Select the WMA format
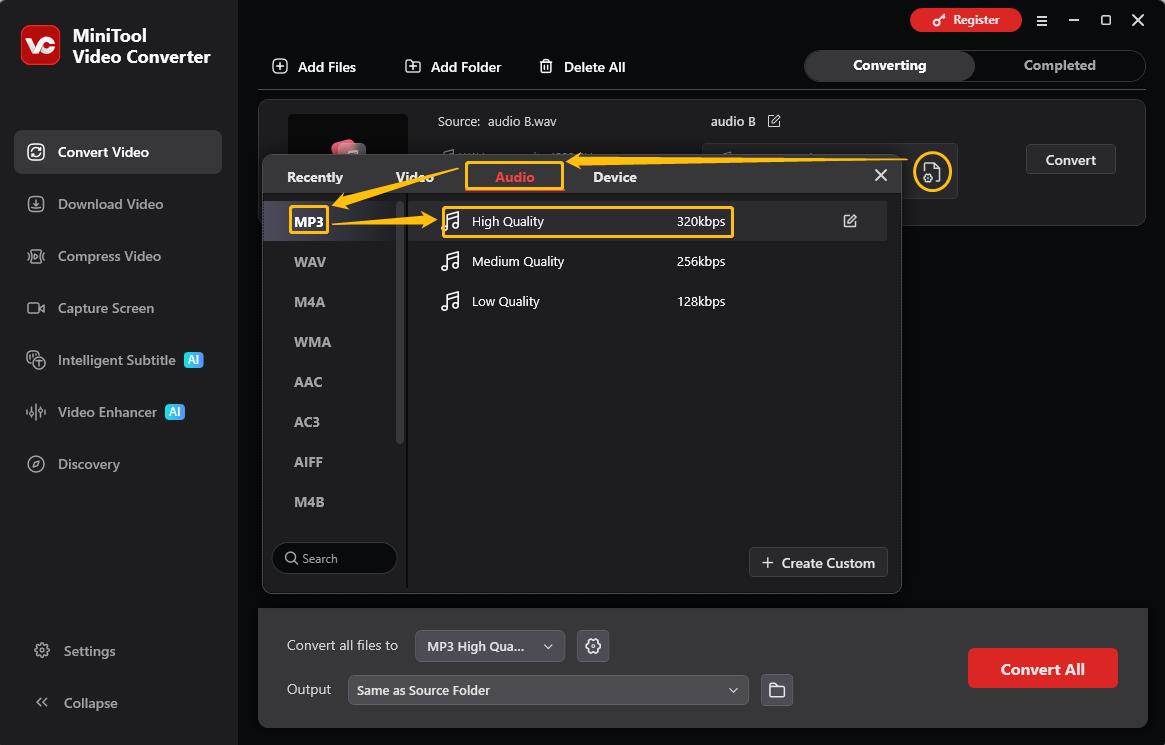1165x745 pixels. pyautogui.click(x=312, y=342)
